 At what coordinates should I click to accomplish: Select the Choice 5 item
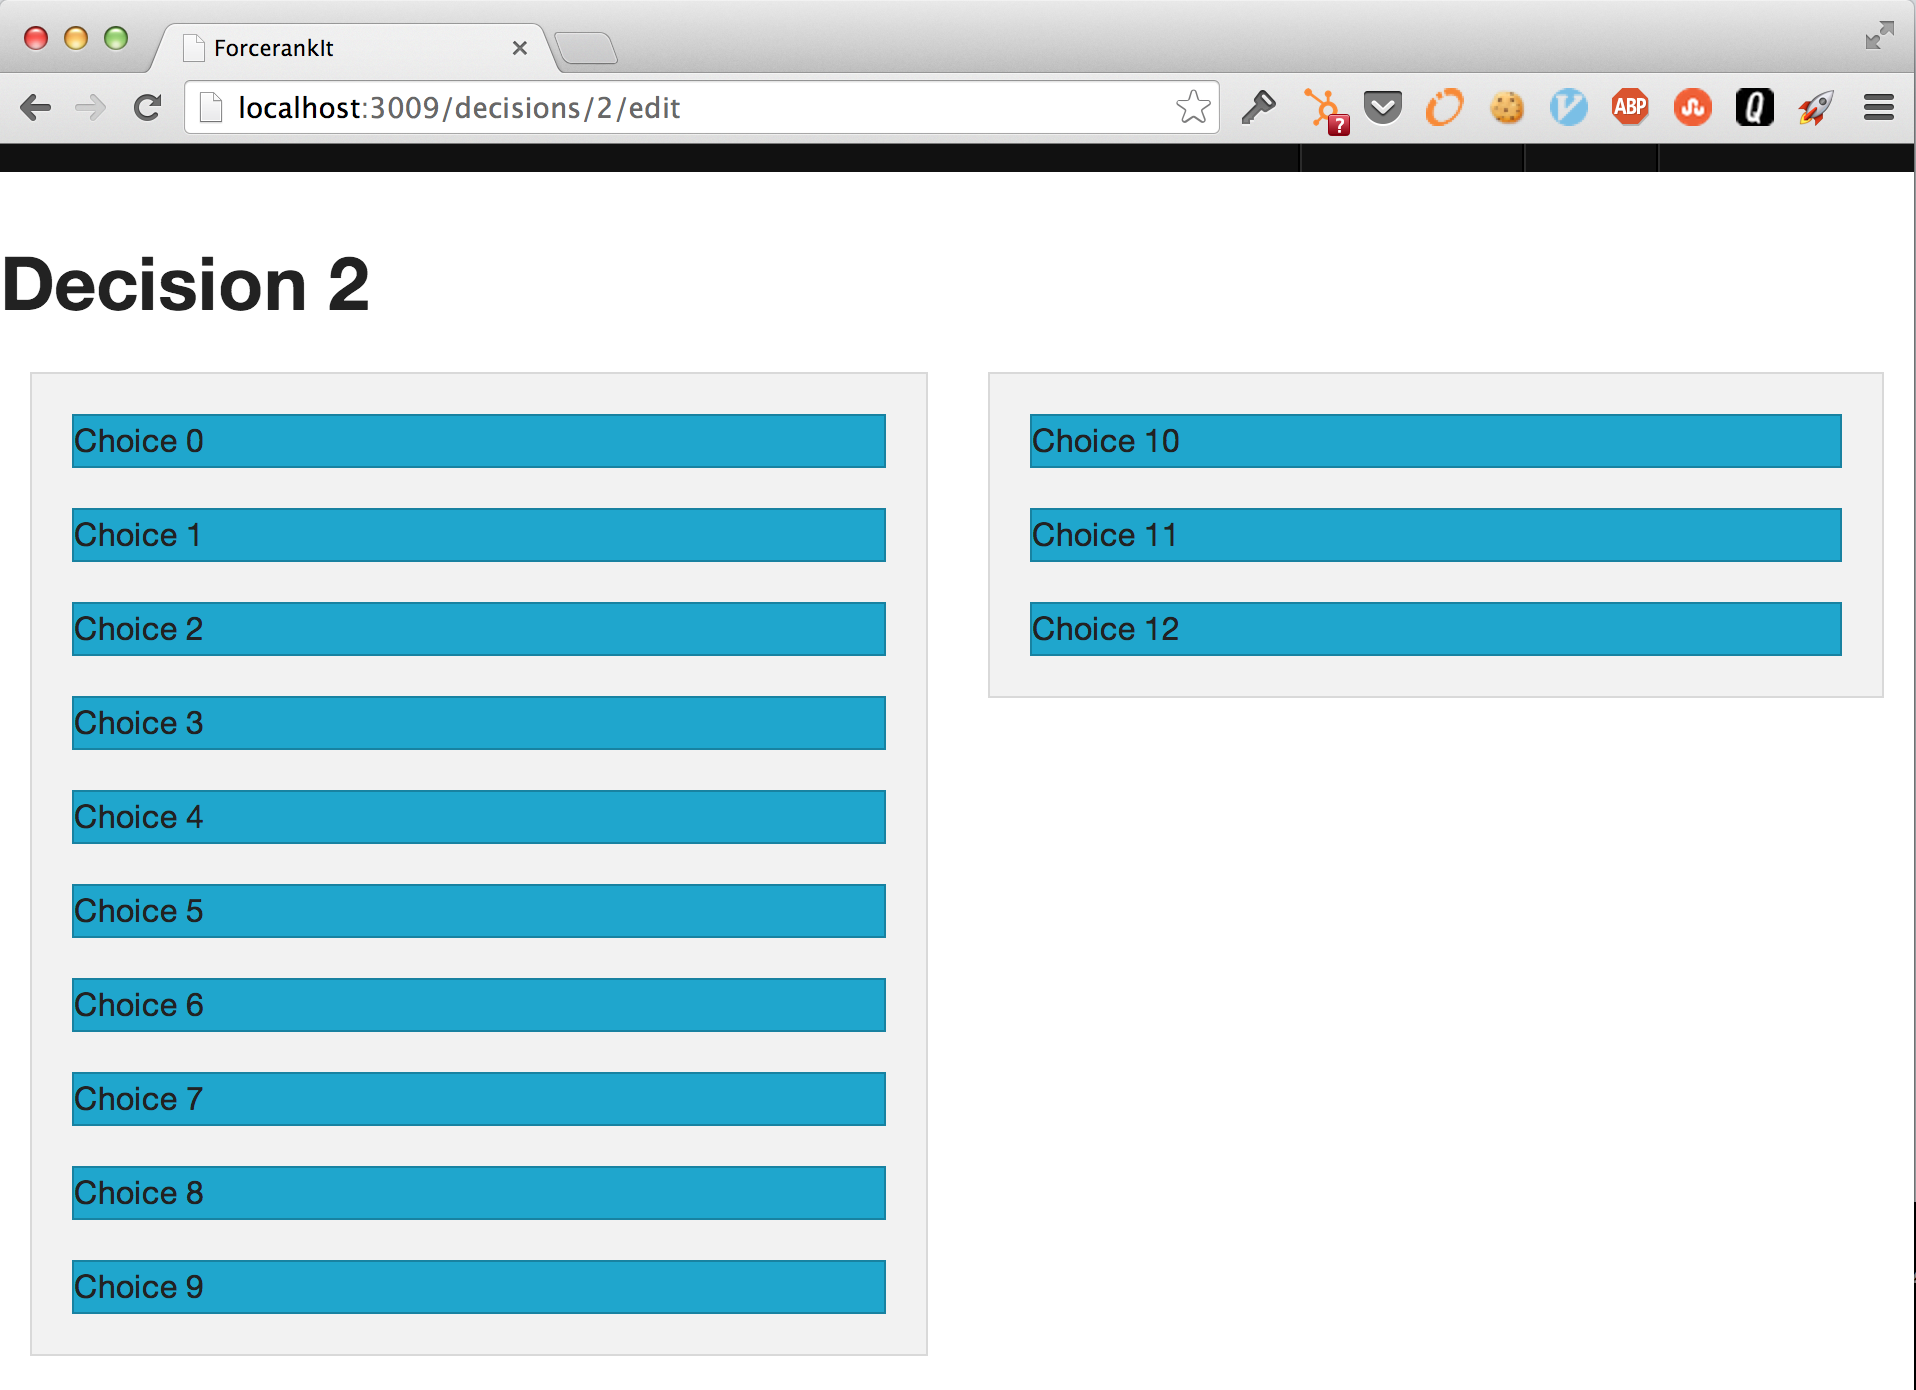click(x=477, y=911)
